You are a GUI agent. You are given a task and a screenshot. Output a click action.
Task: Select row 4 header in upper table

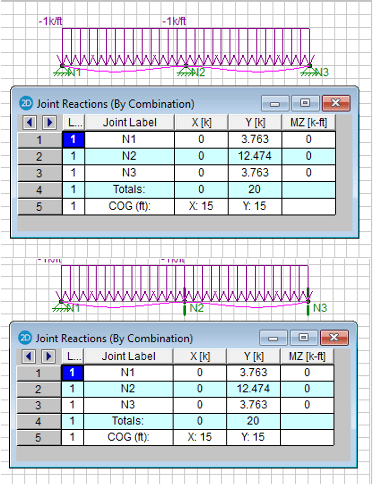[x=39, y=190]
